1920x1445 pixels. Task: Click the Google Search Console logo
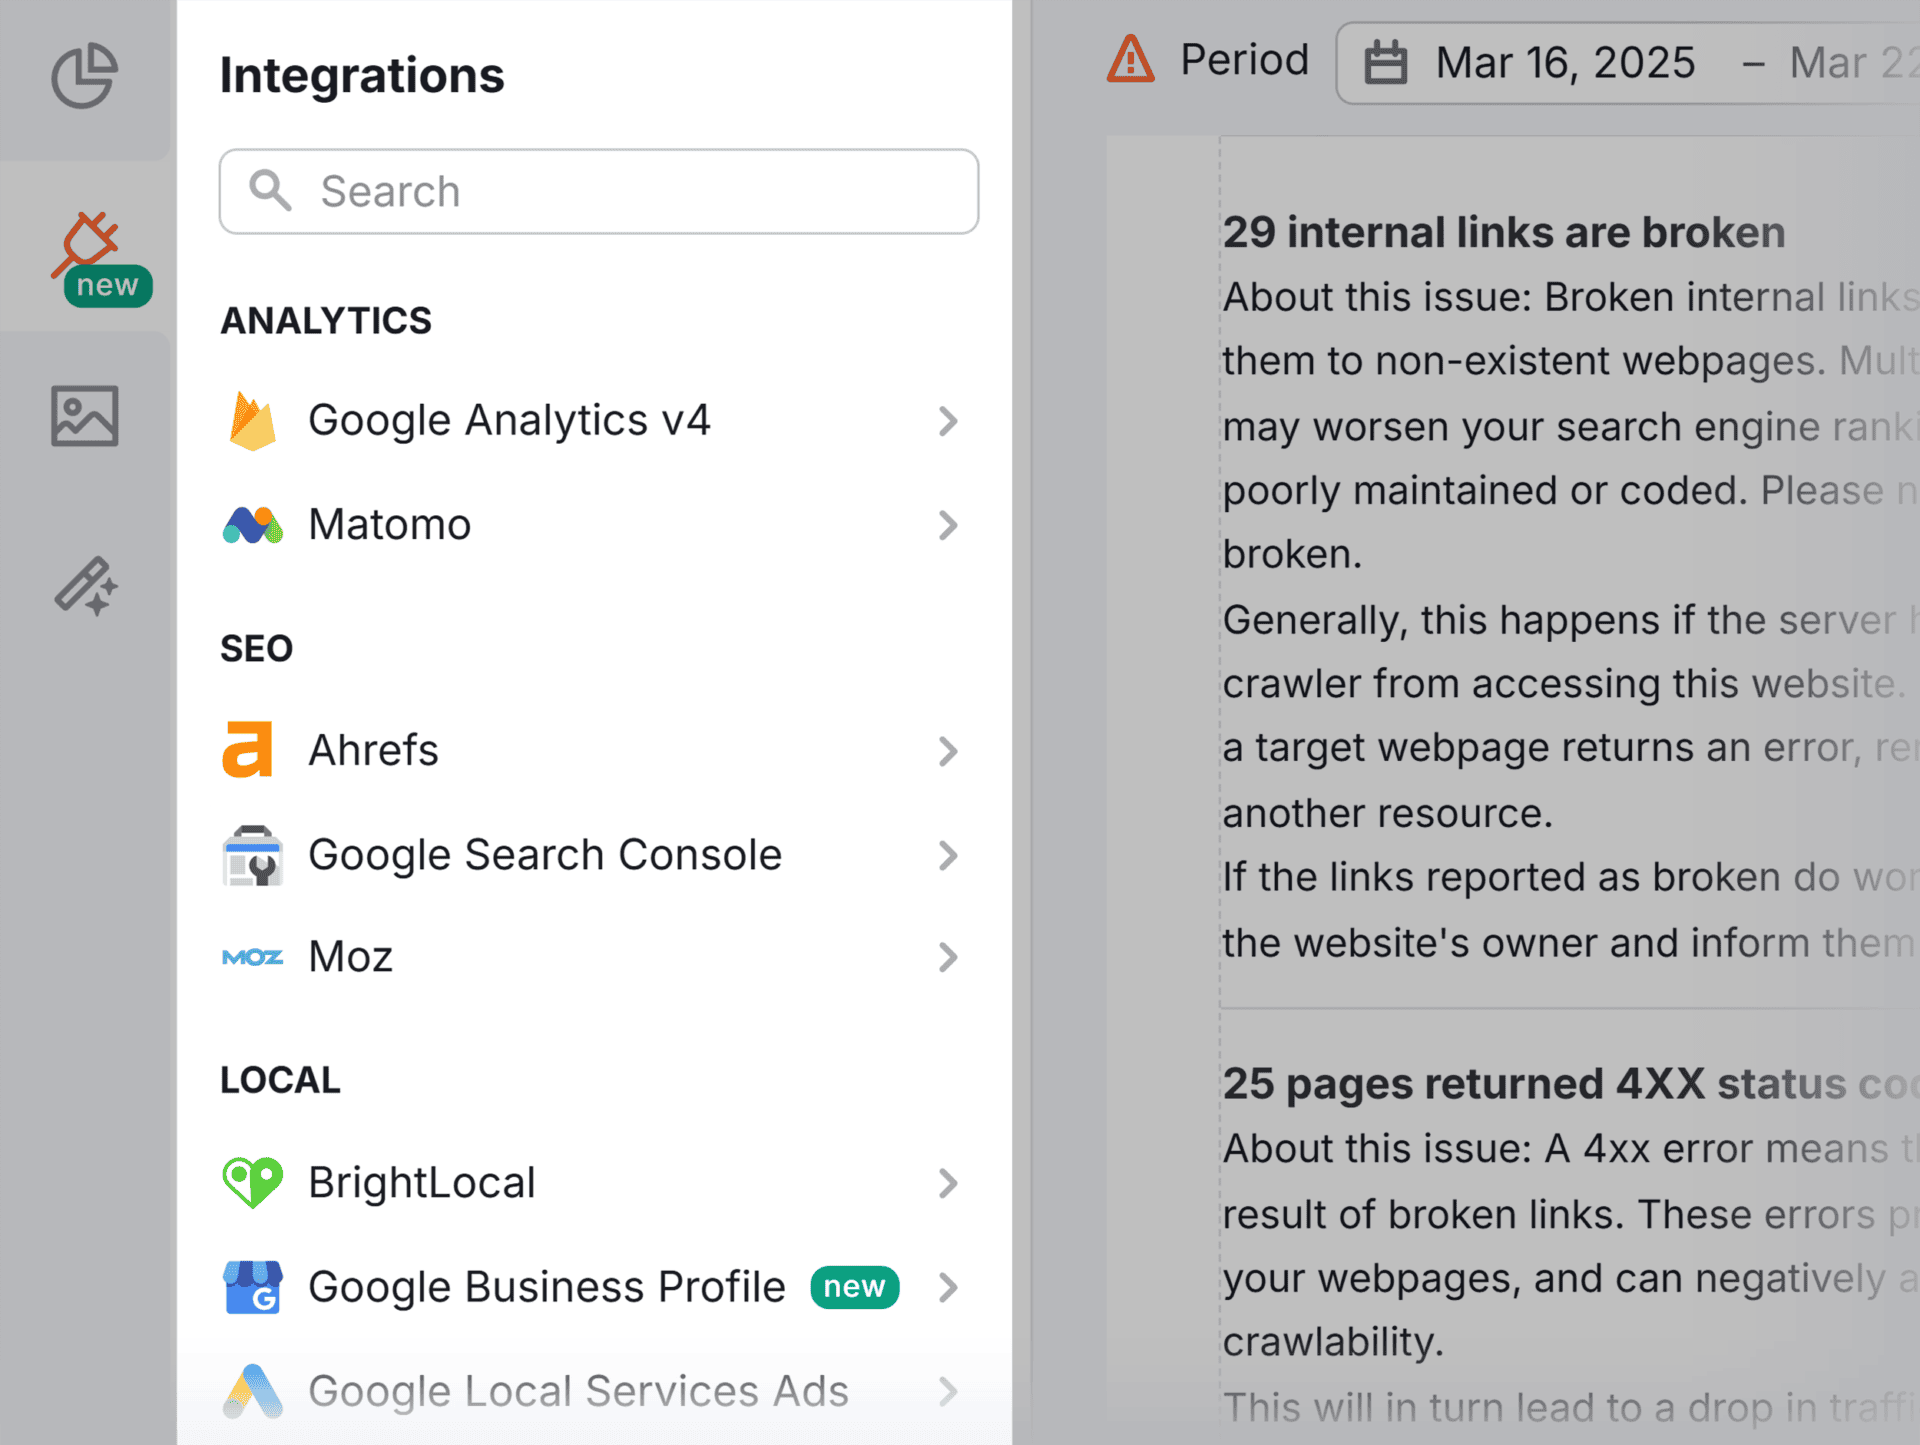click(252, 856)
